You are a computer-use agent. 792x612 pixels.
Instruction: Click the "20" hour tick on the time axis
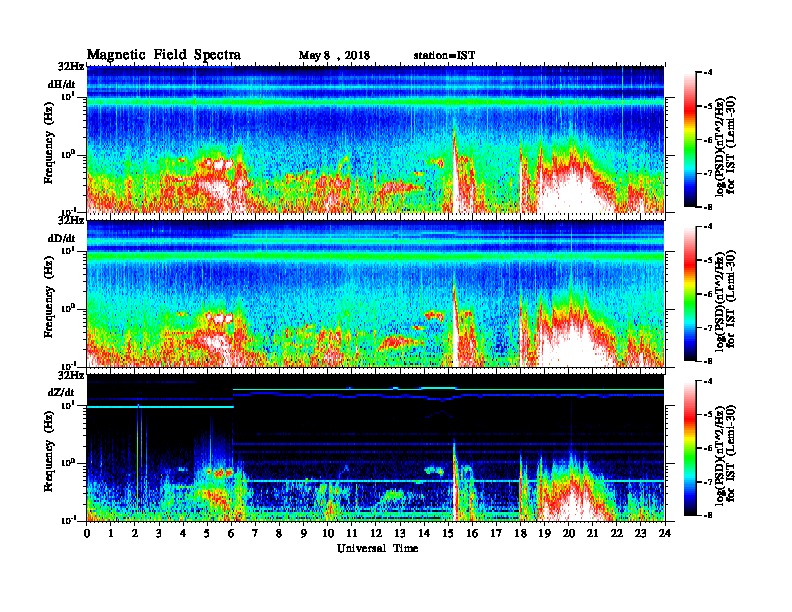[x=568, y=534]
